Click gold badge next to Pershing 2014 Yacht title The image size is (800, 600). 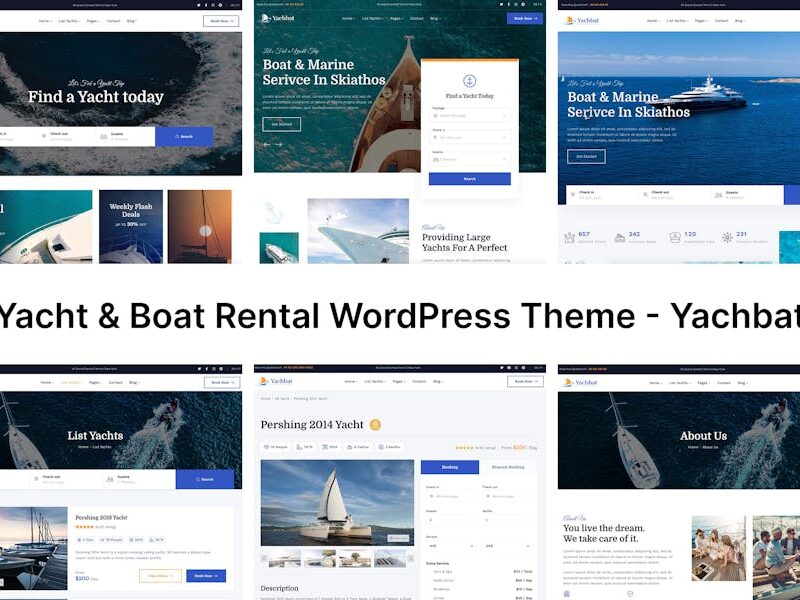click(375, 424)
